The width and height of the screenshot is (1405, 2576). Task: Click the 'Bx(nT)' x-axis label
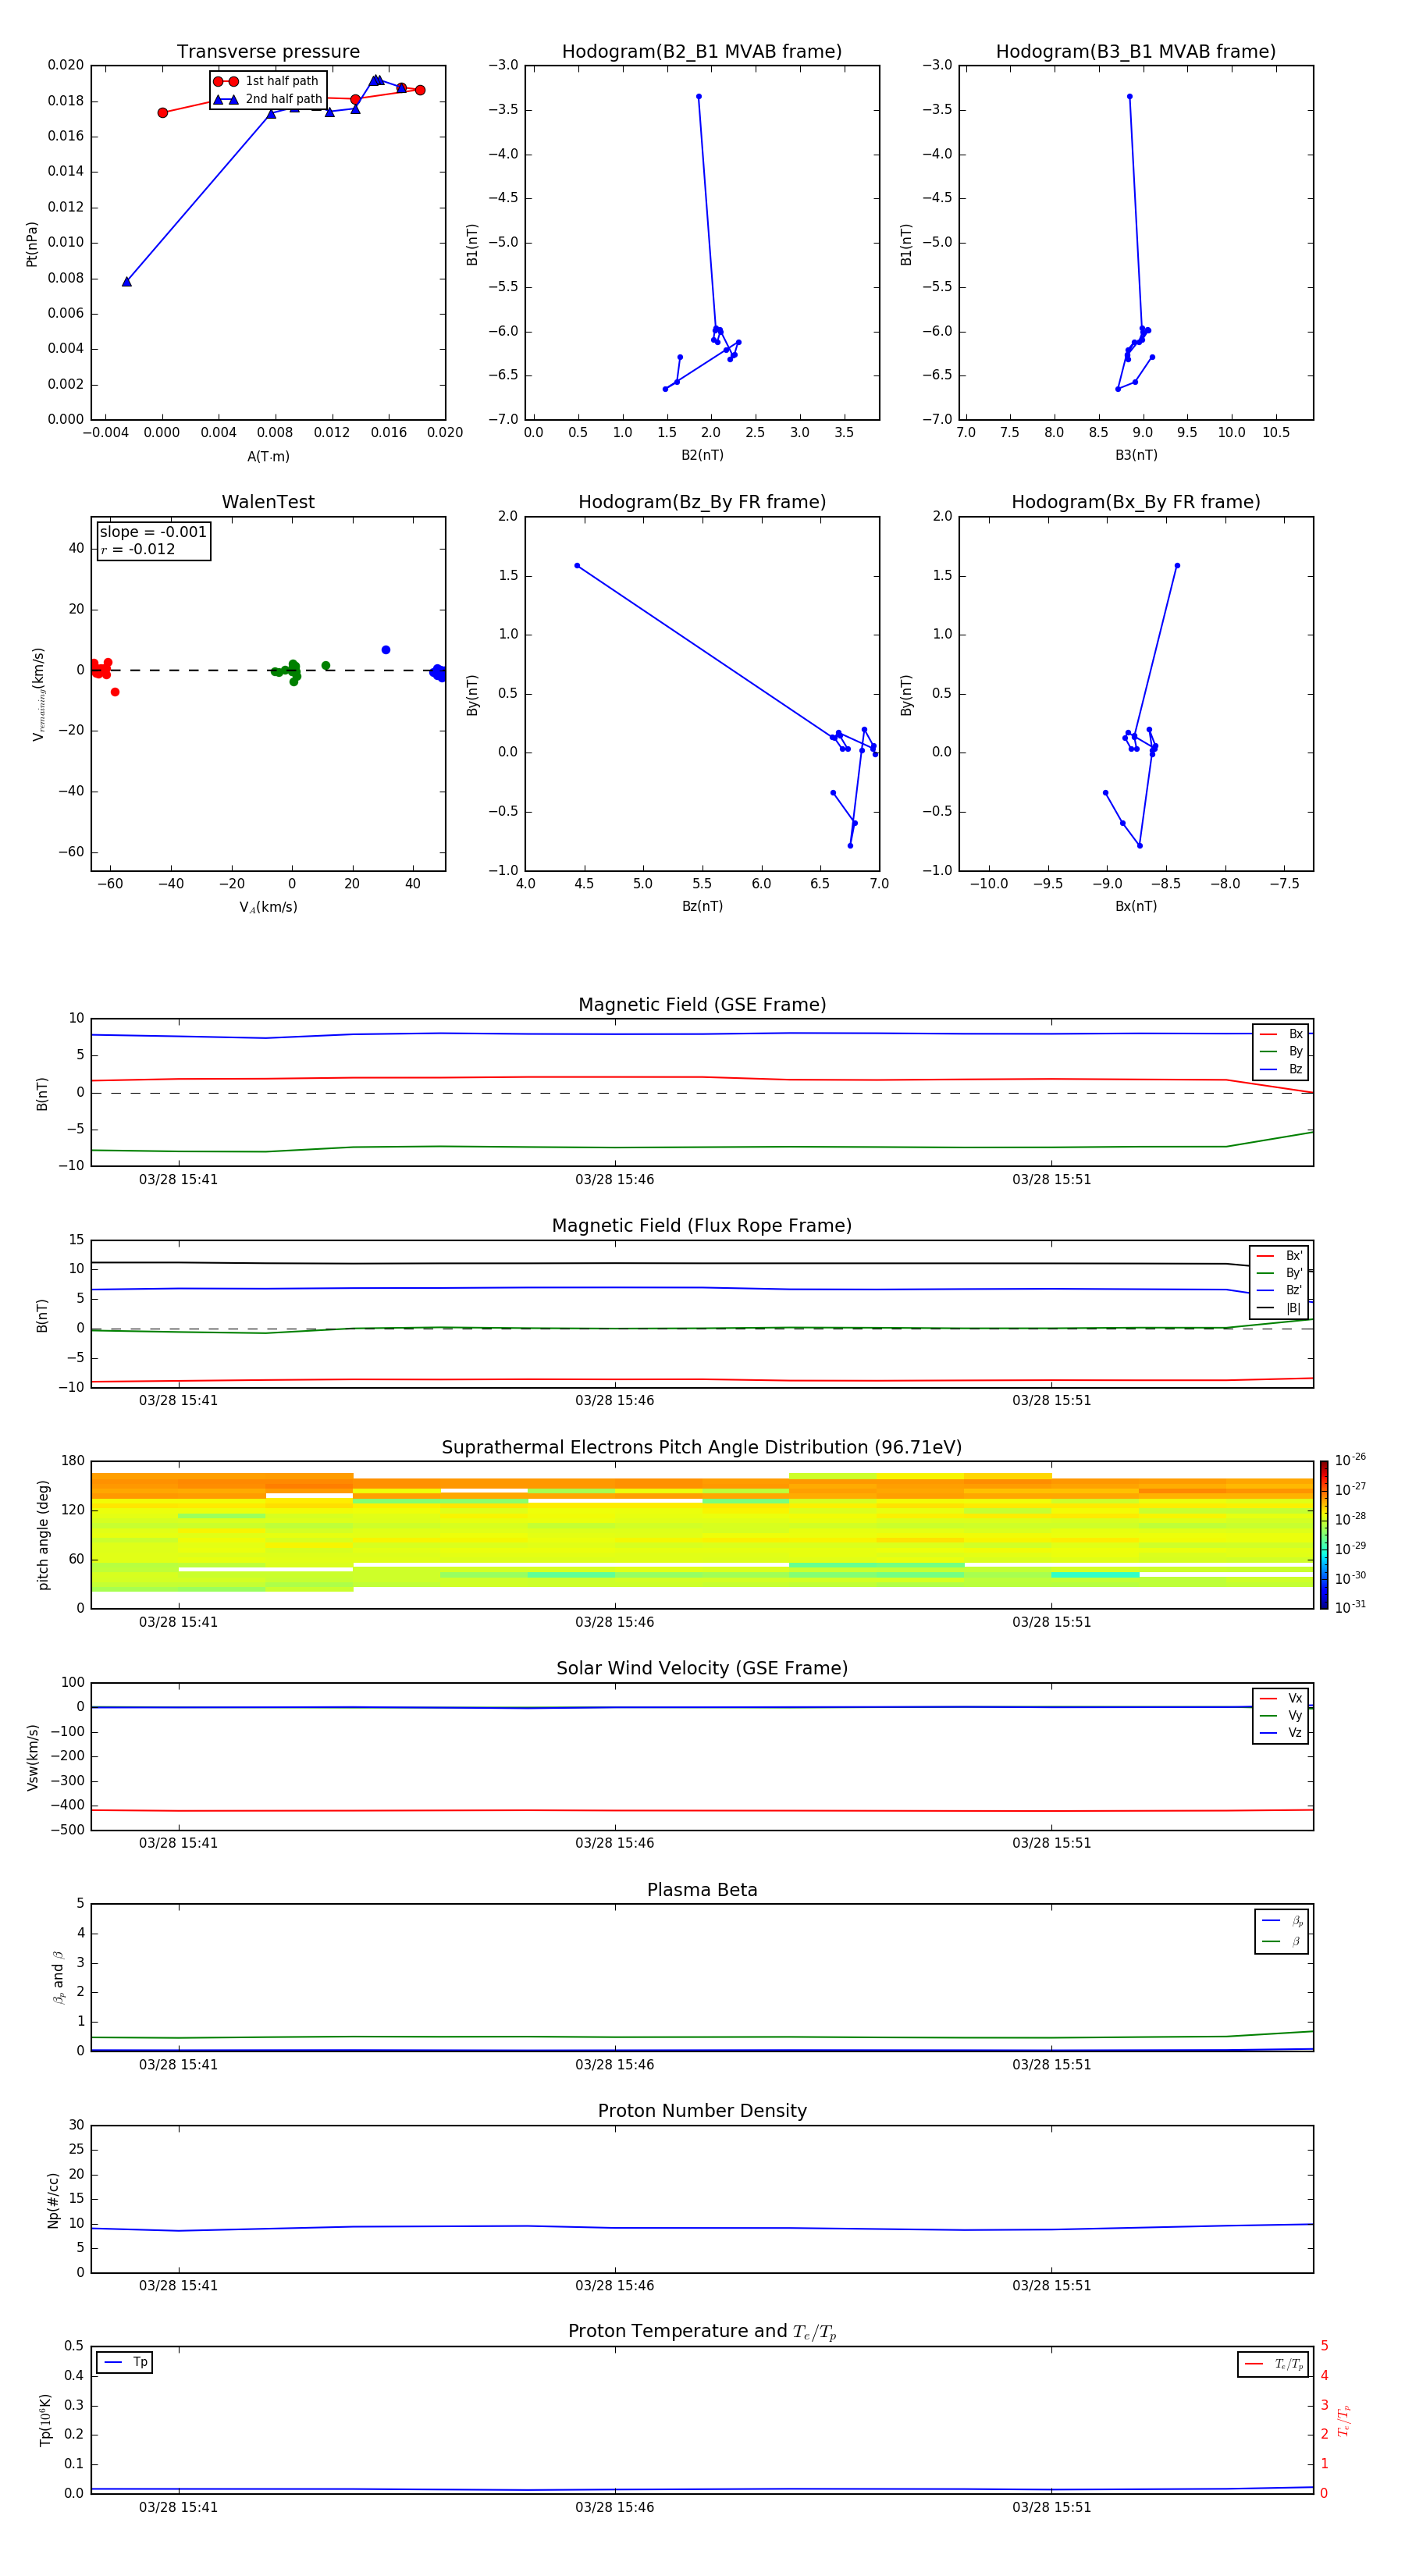[x=1136, y=906]
